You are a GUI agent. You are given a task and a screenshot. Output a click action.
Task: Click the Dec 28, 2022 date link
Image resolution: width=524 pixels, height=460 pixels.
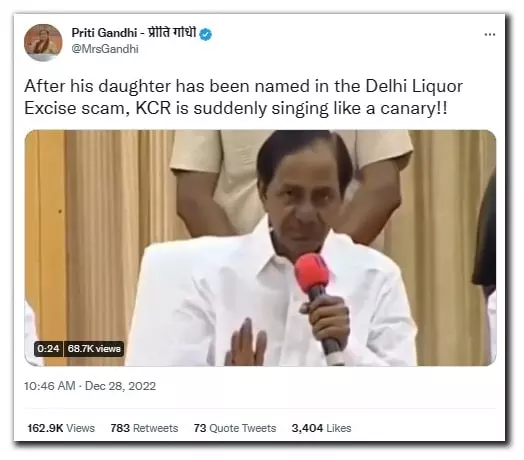tap(121, 386)
